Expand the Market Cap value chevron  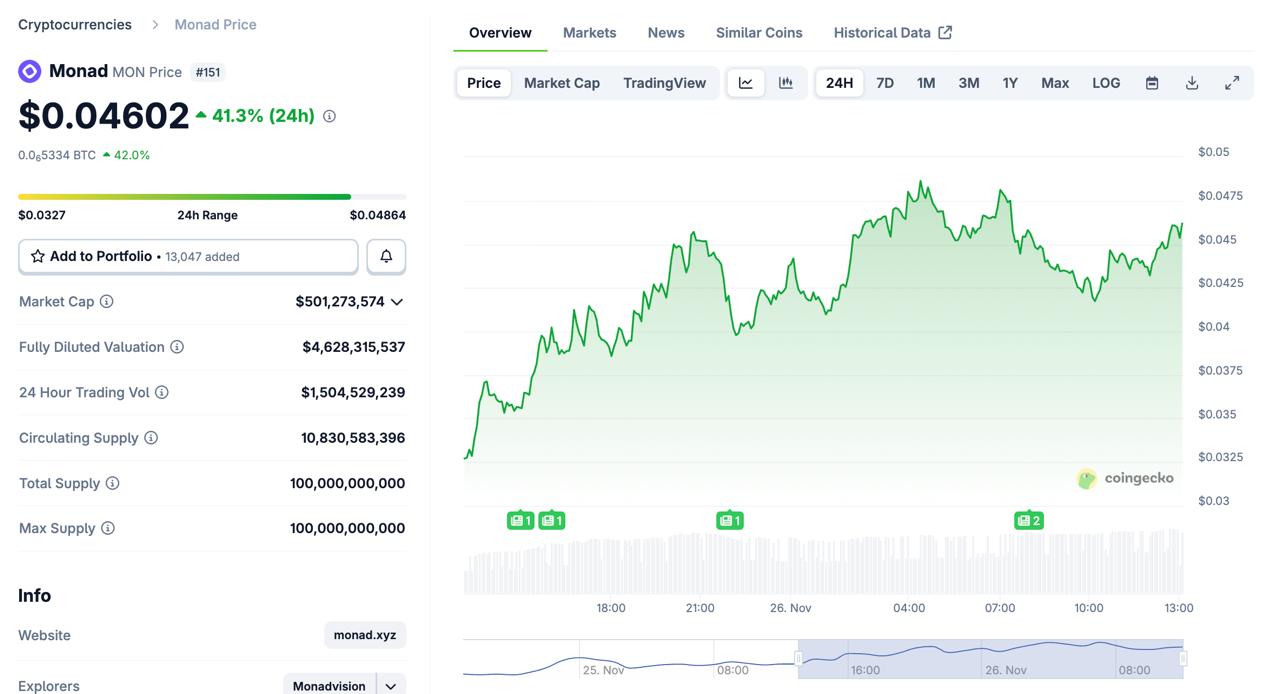tap(397, 302)
